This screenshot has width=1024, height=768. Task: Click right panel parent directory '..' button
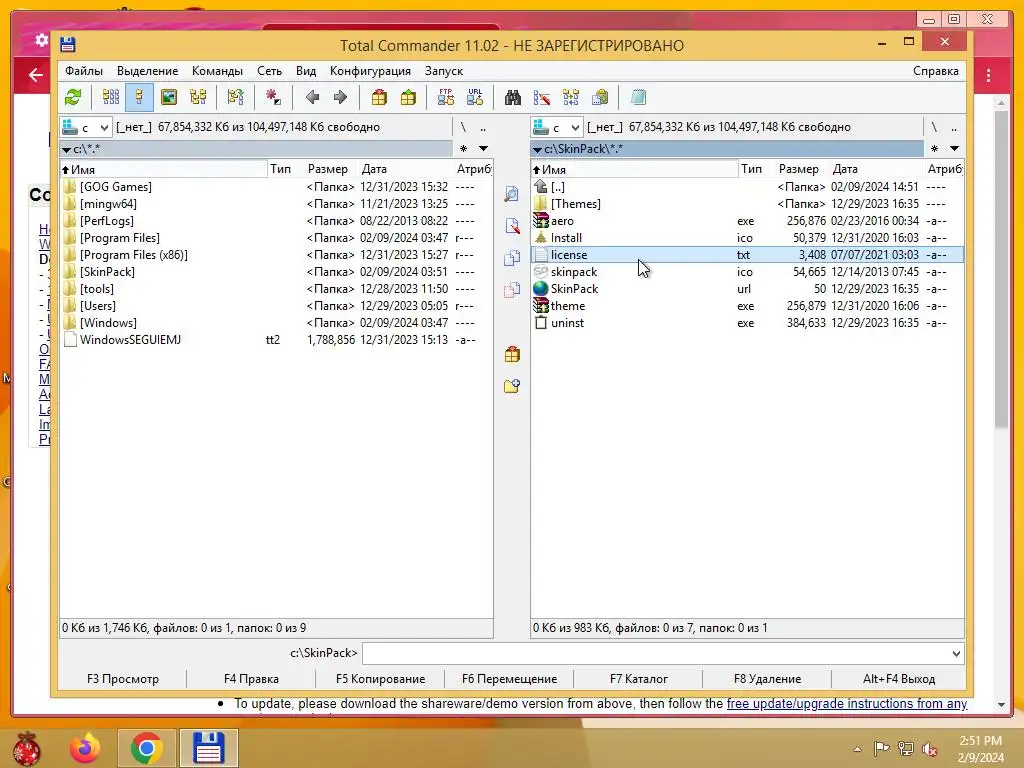954,127
